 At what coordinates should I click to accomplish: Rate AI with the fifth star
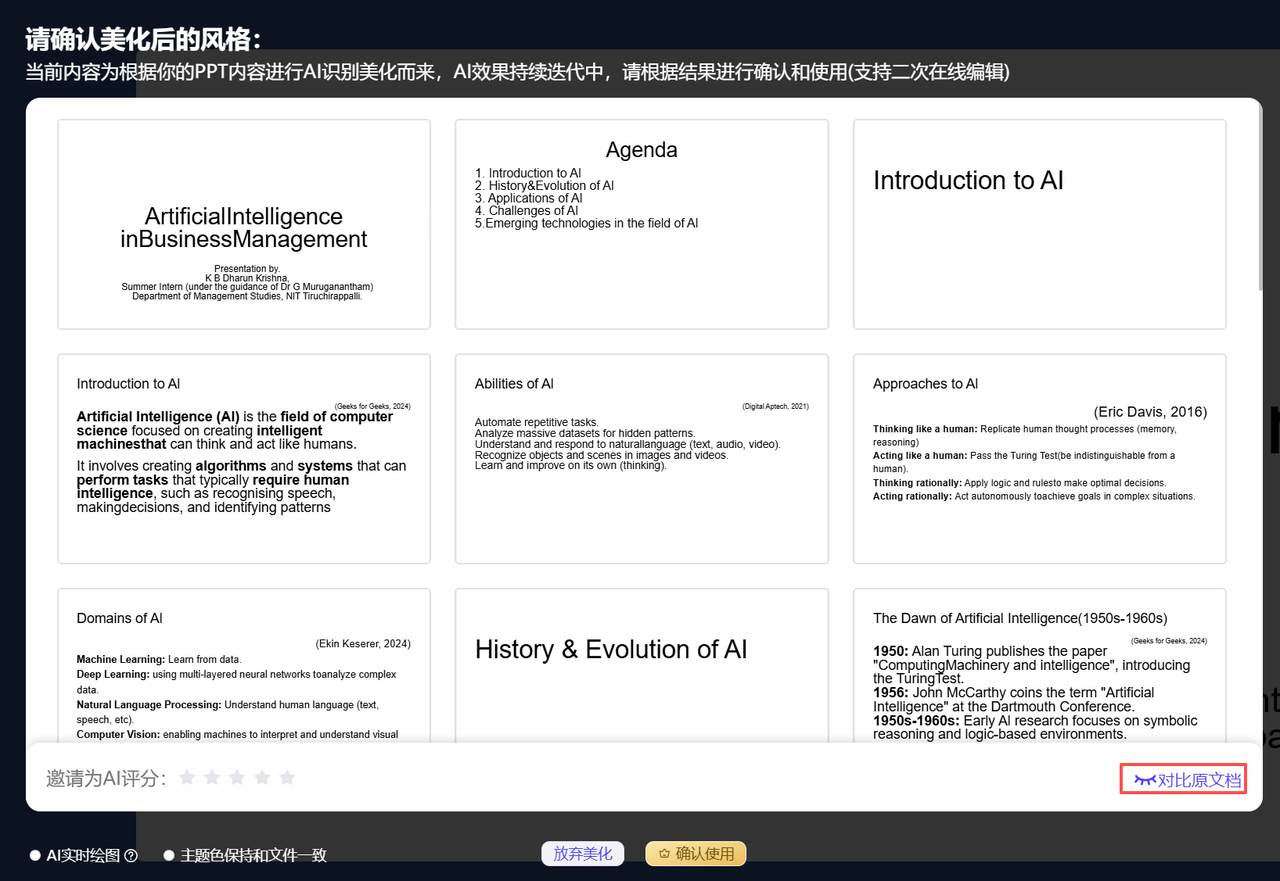[287, 777]
